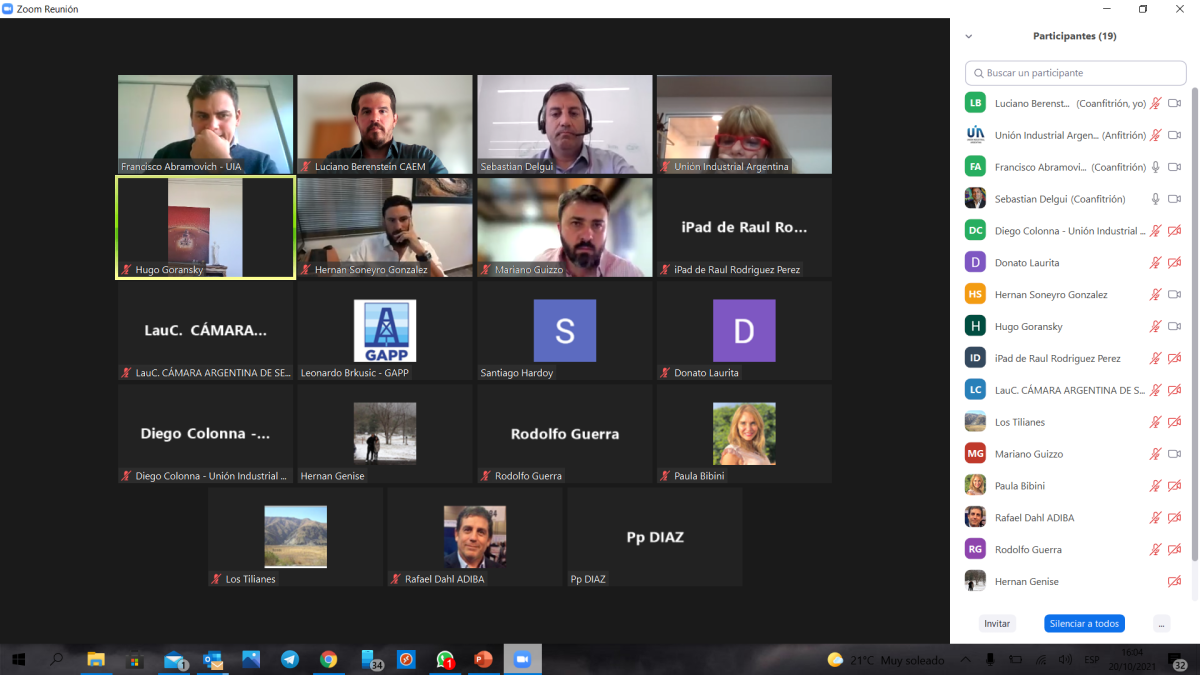Show hidden system tray icons
The image size is (1200, 675).
[965, 659]
